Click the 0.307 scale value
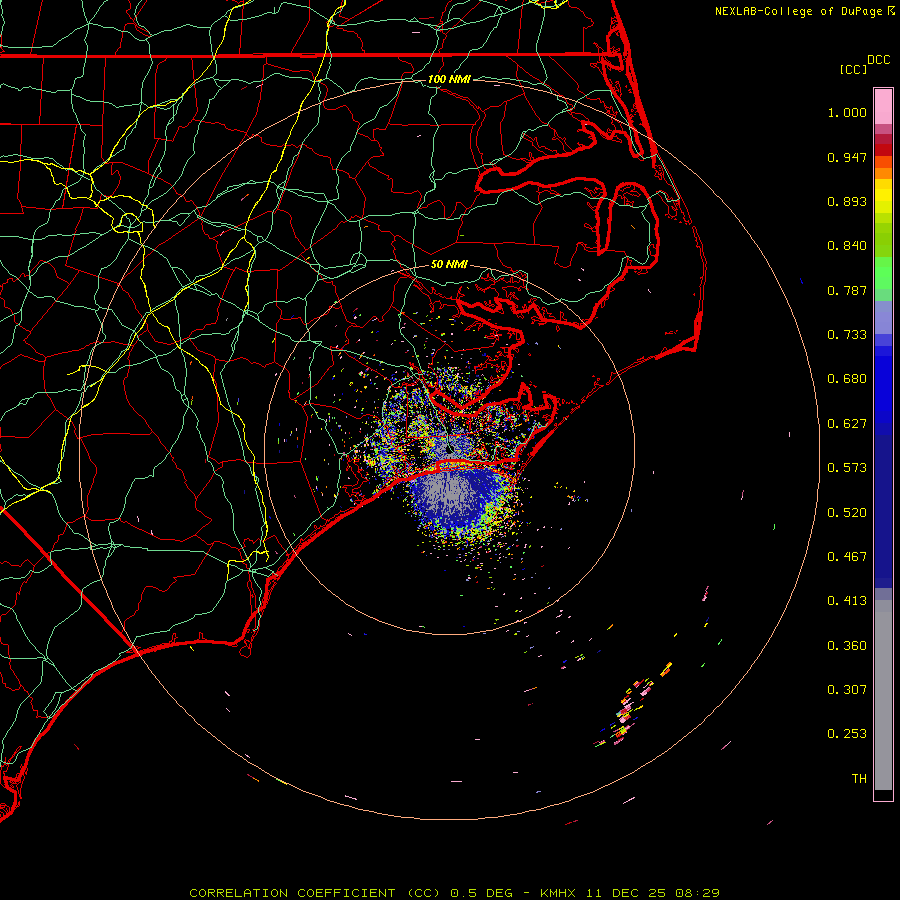Image resolution: width=900 pixels, height=900 pixels. pyautogui.click(x=847, y=690)
